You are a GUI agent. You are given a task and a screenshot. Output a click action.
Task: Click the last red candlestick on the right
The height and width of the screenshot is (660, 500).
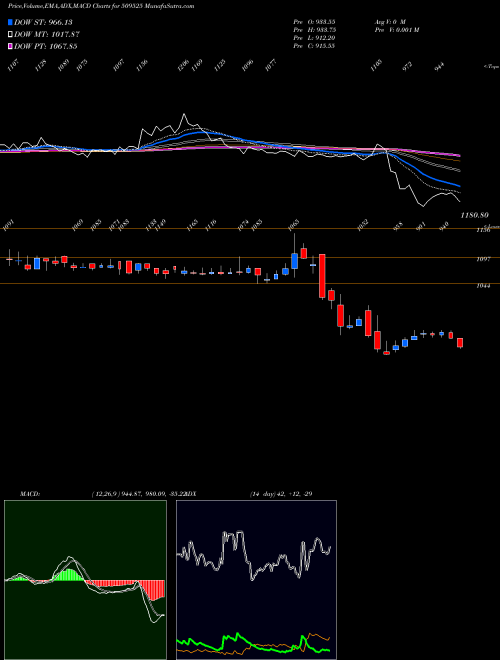(x=460, y=343)
